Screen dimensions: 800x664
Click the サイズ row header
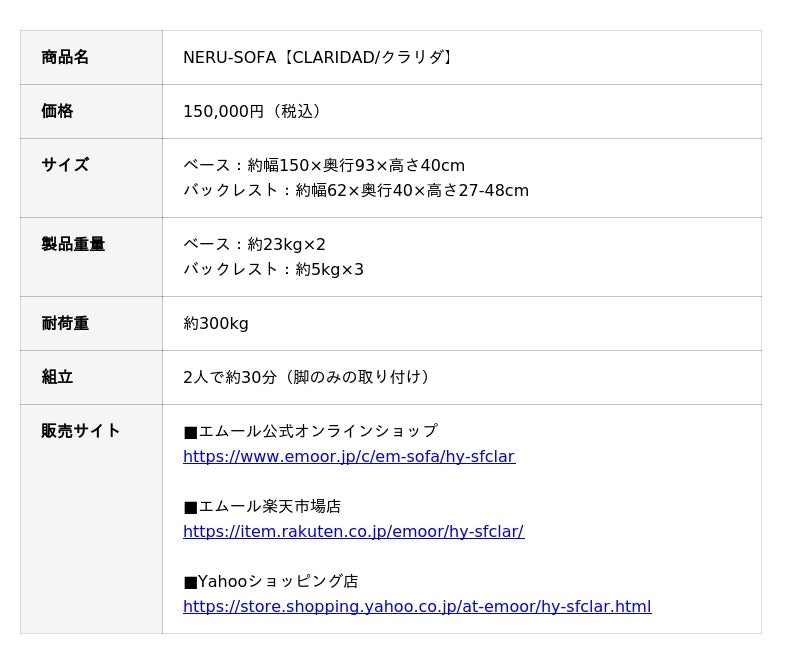tap(65, 165)
